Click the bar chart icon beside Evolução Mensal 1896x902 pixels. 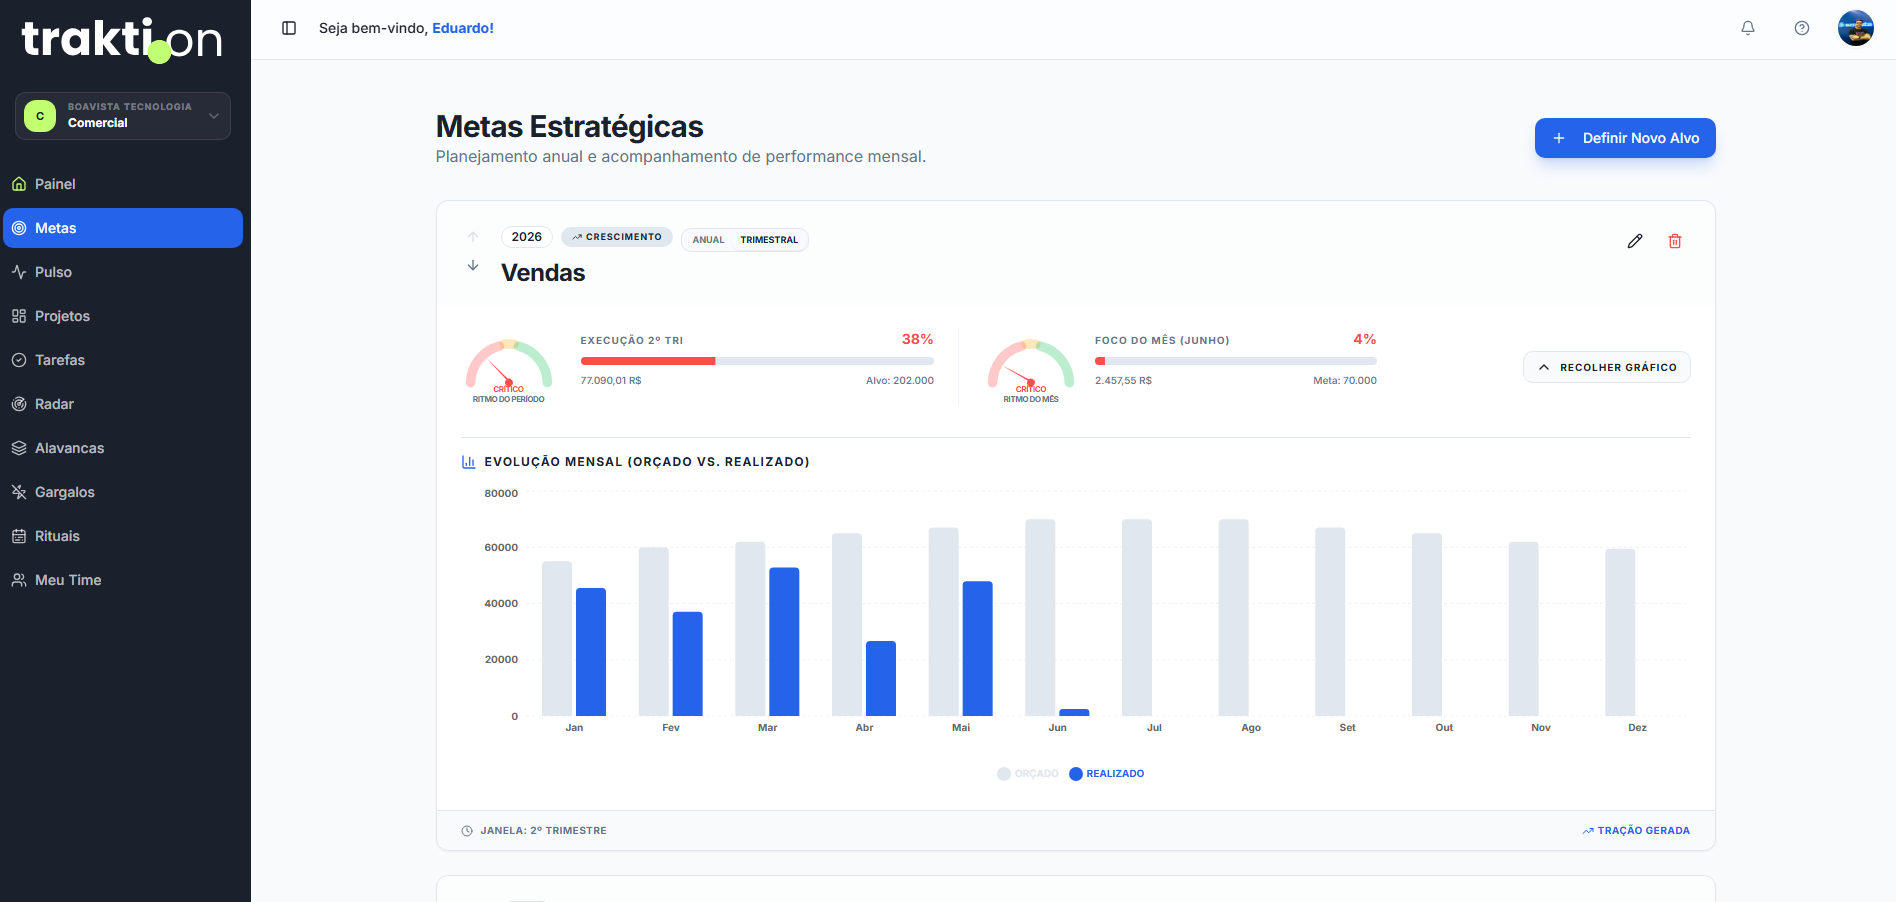tap(468, 462)
